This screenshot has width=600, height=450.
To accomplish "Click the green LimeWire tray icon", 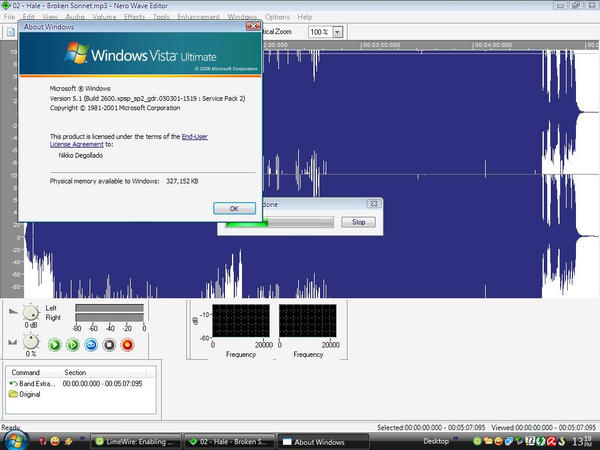I will click(x=477, y=442).
